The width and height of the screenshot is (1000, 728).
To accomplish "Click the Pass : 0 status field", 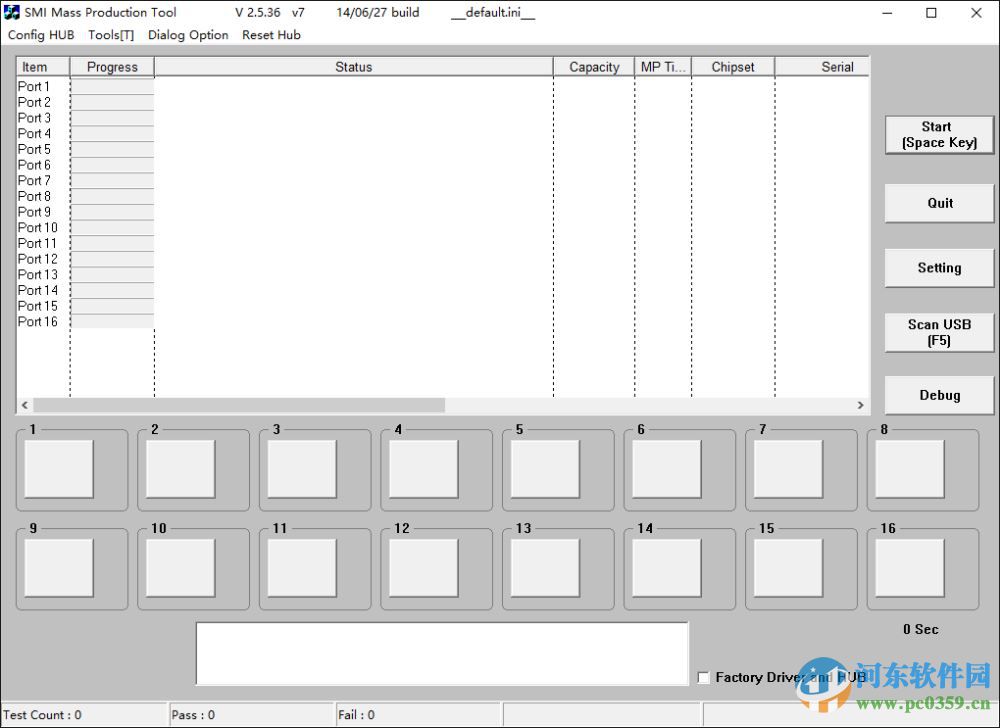I will click(252, 715).
